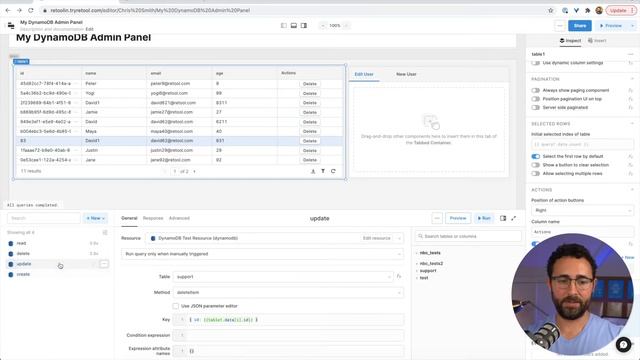Open the Run query only when manually triggered dropdown
Viewport: 640px width, 360px height.
(262, 254)
